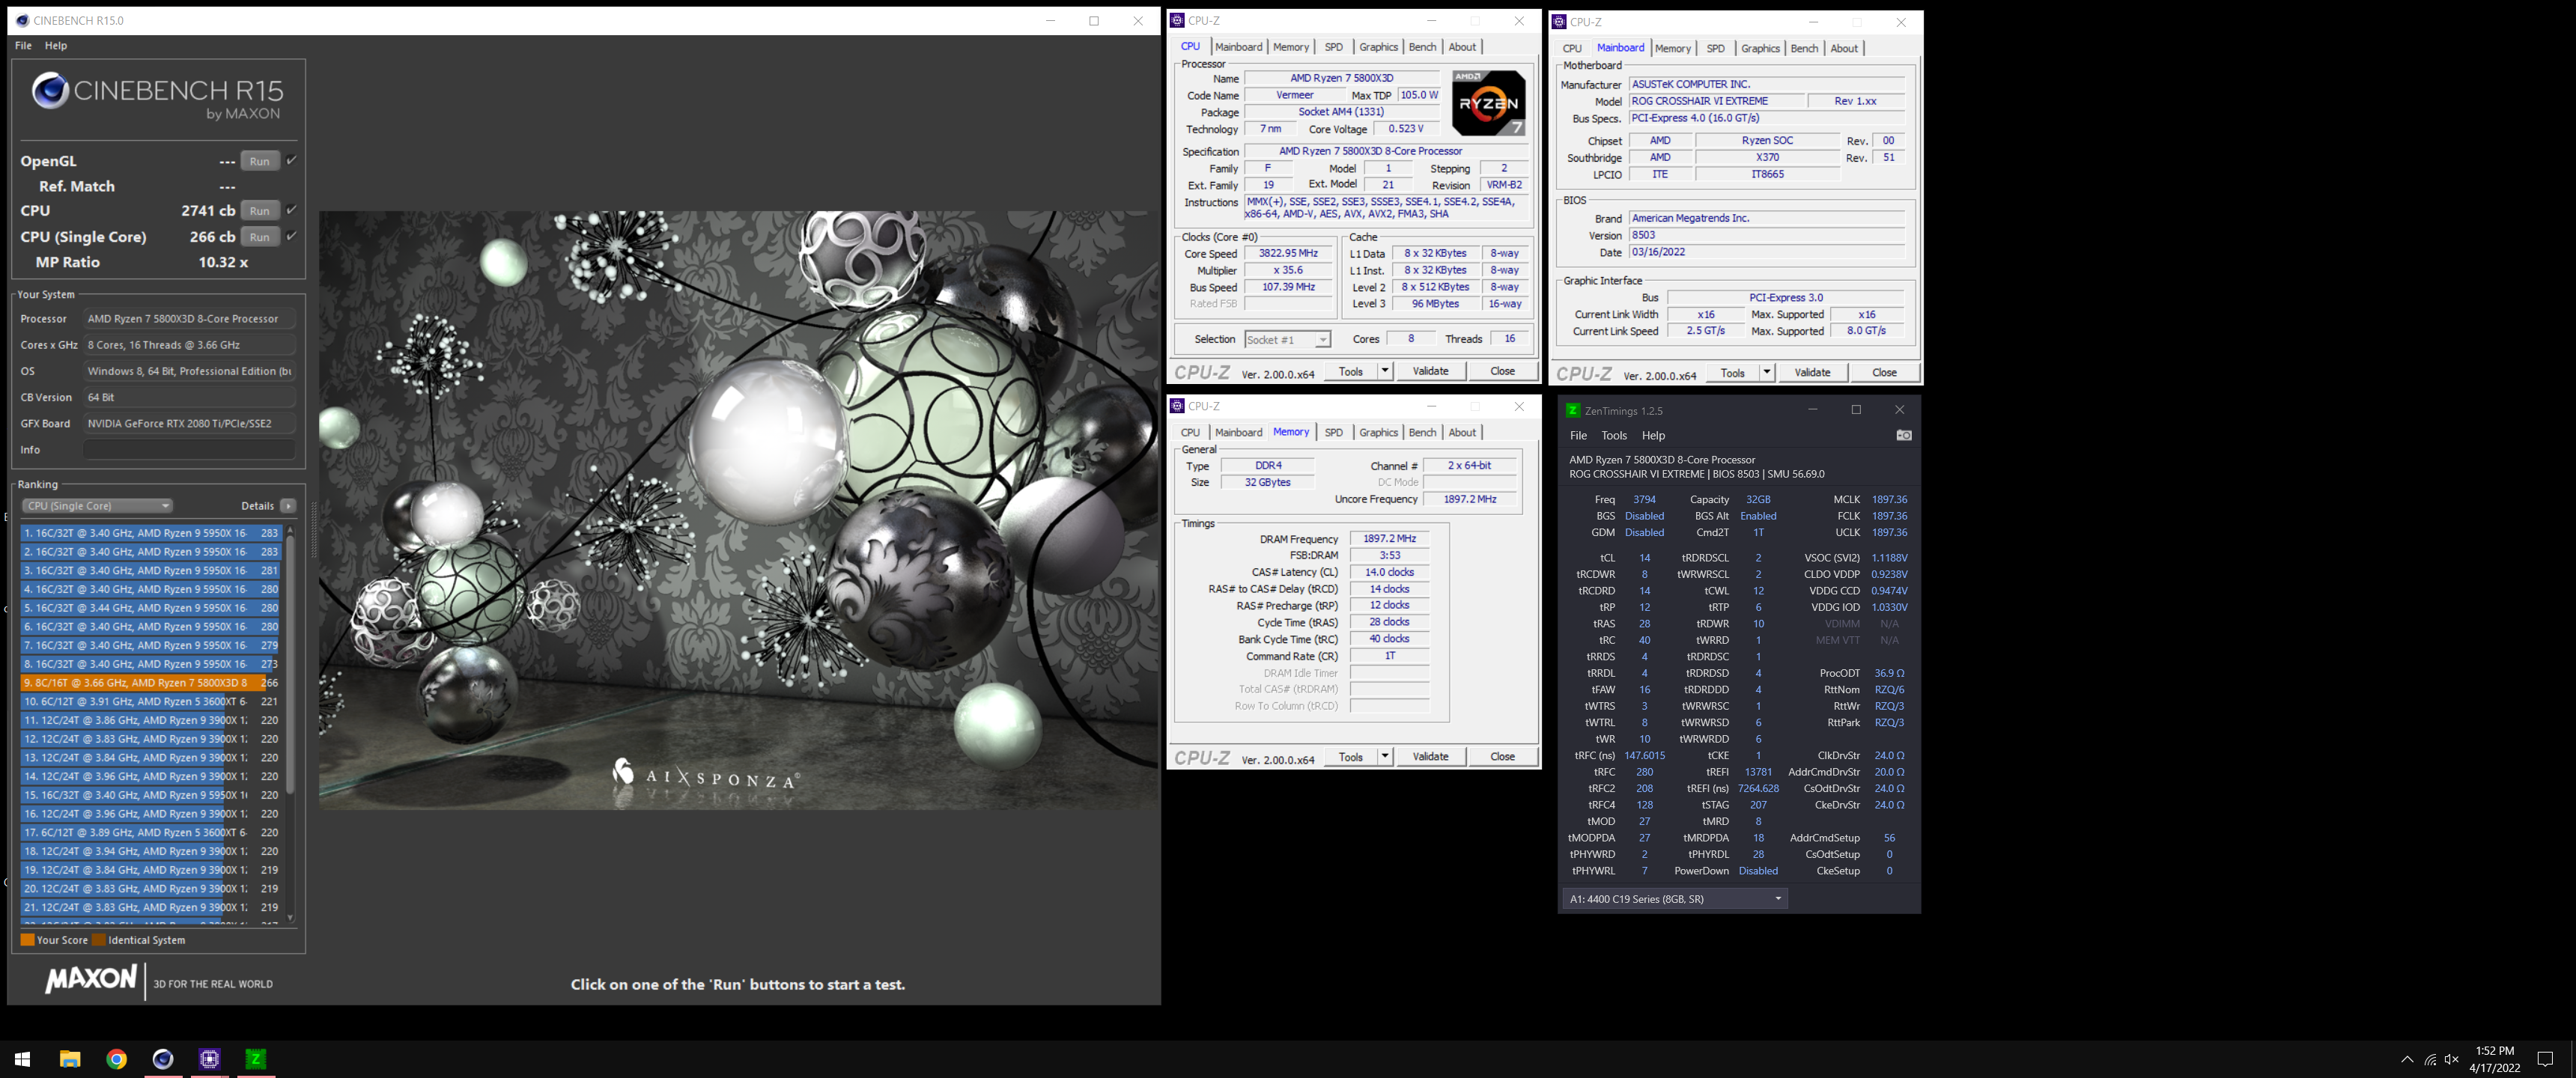Open the network tray icon
The height and width of the screenshot is (1078, 2576).
point(2430,1060)
